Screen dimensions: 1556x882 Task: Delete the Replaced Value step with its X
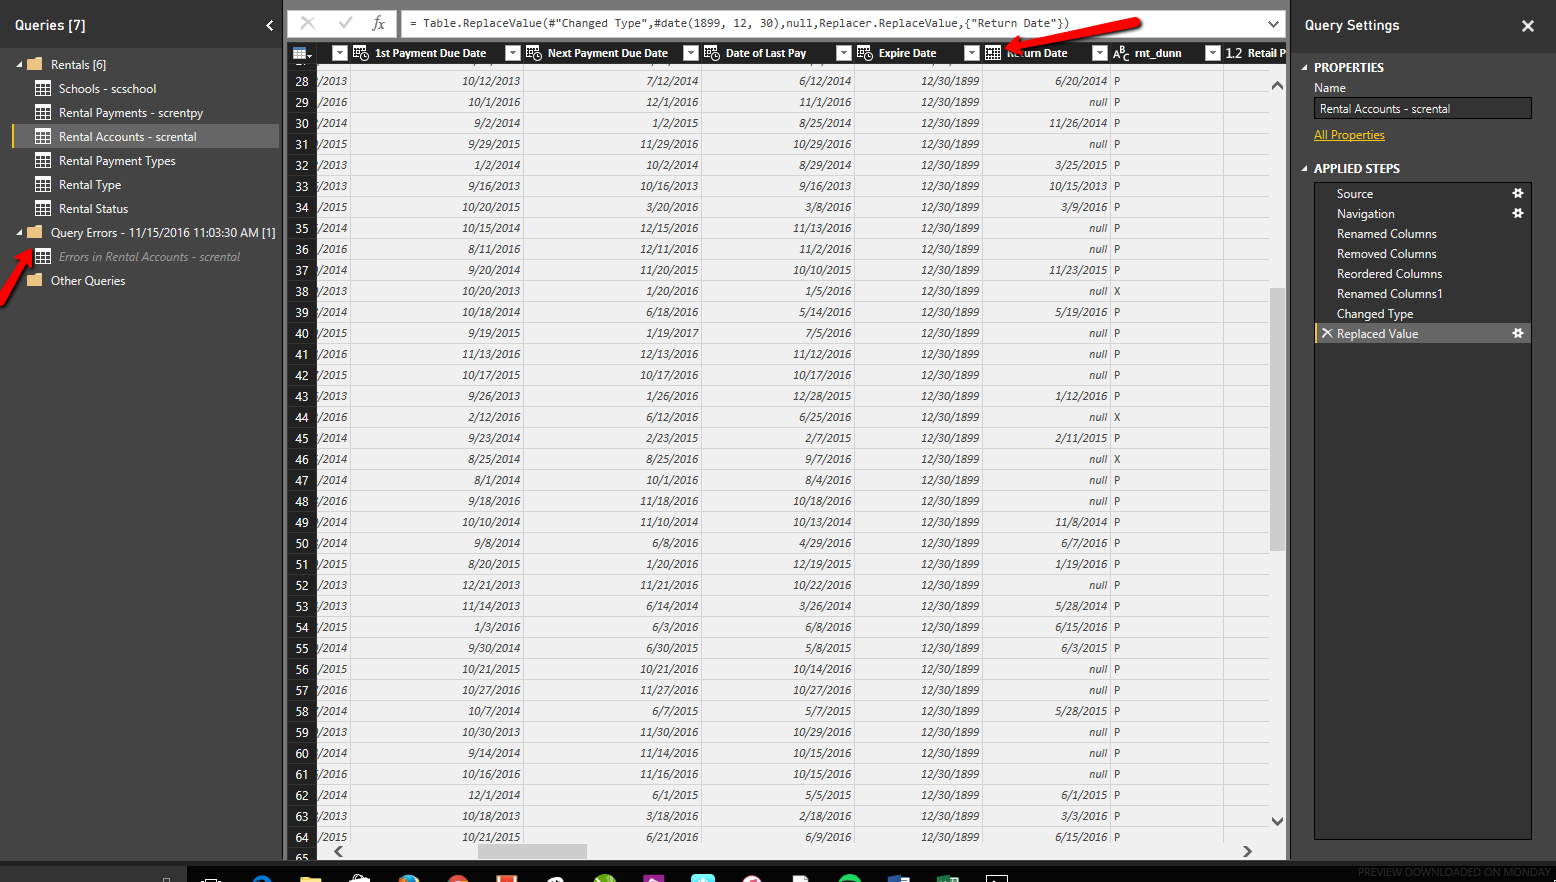1327,333
